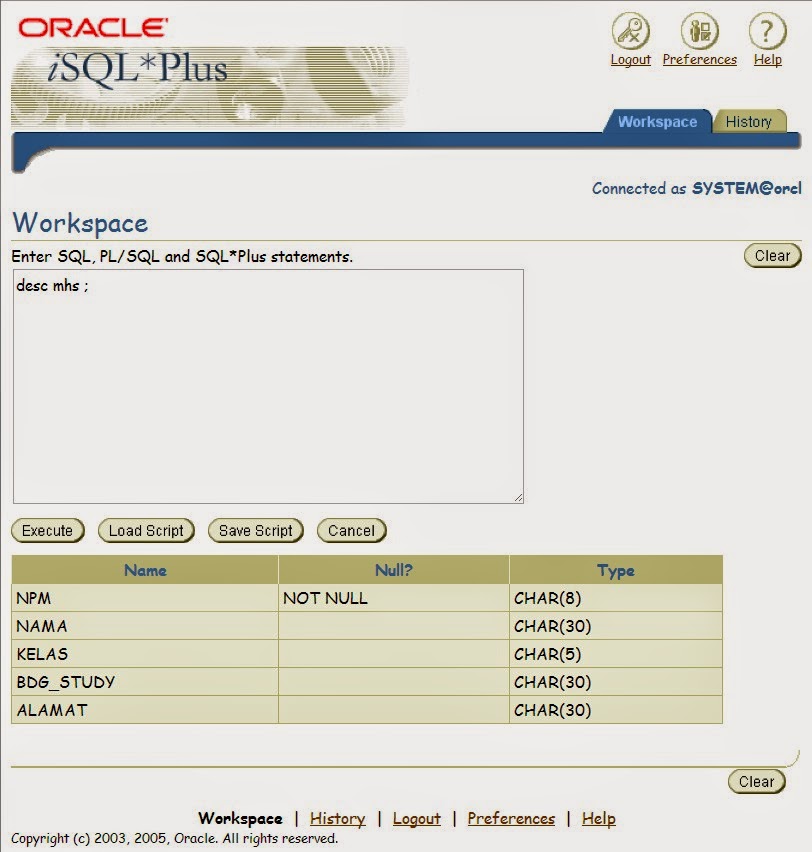This screenshot has width=812, height=852.
Task: Click the bottom Clear button
Action: [x=757, y=781]
